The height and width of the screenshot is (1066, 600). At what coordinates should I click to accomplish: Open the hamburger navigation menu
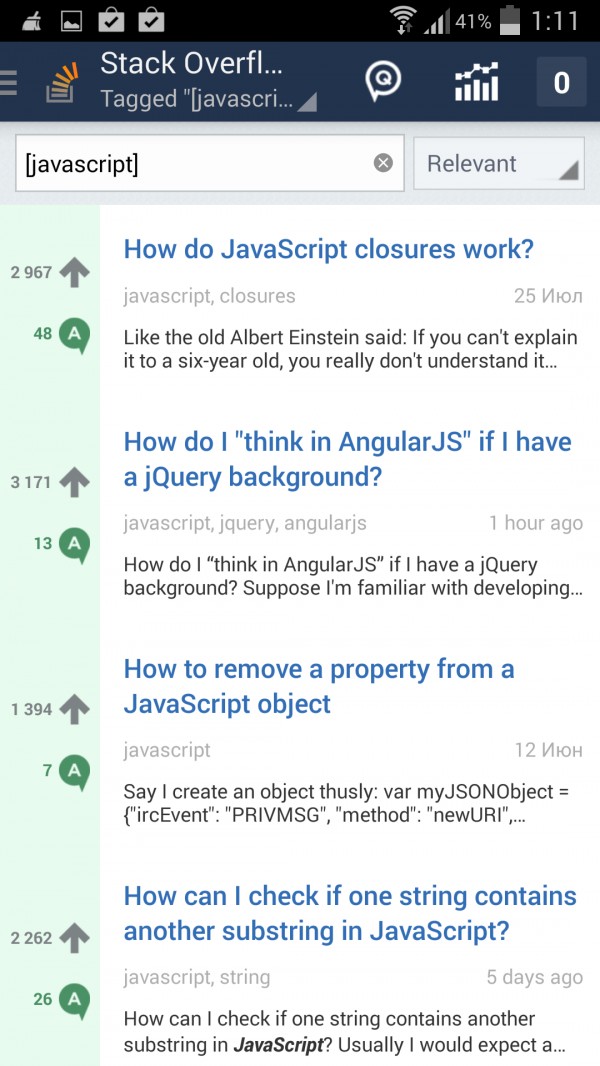click(9, 82)
